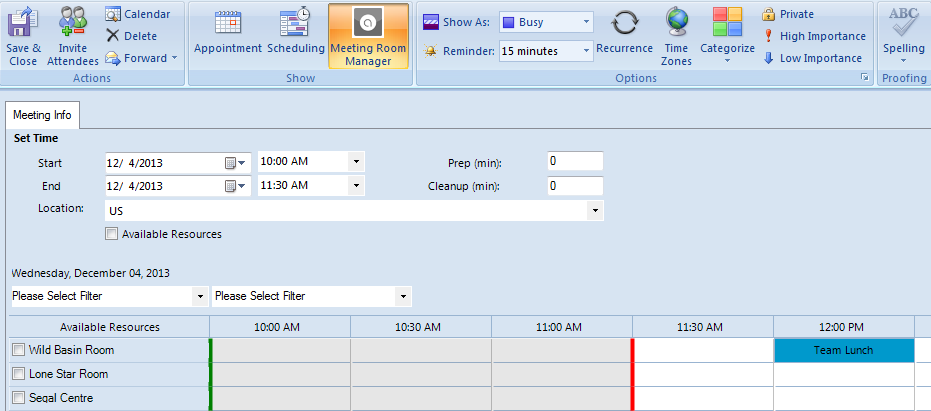
Task: Open the Reminder 15 minutes dropdown
Action: [x=585, y=50]
